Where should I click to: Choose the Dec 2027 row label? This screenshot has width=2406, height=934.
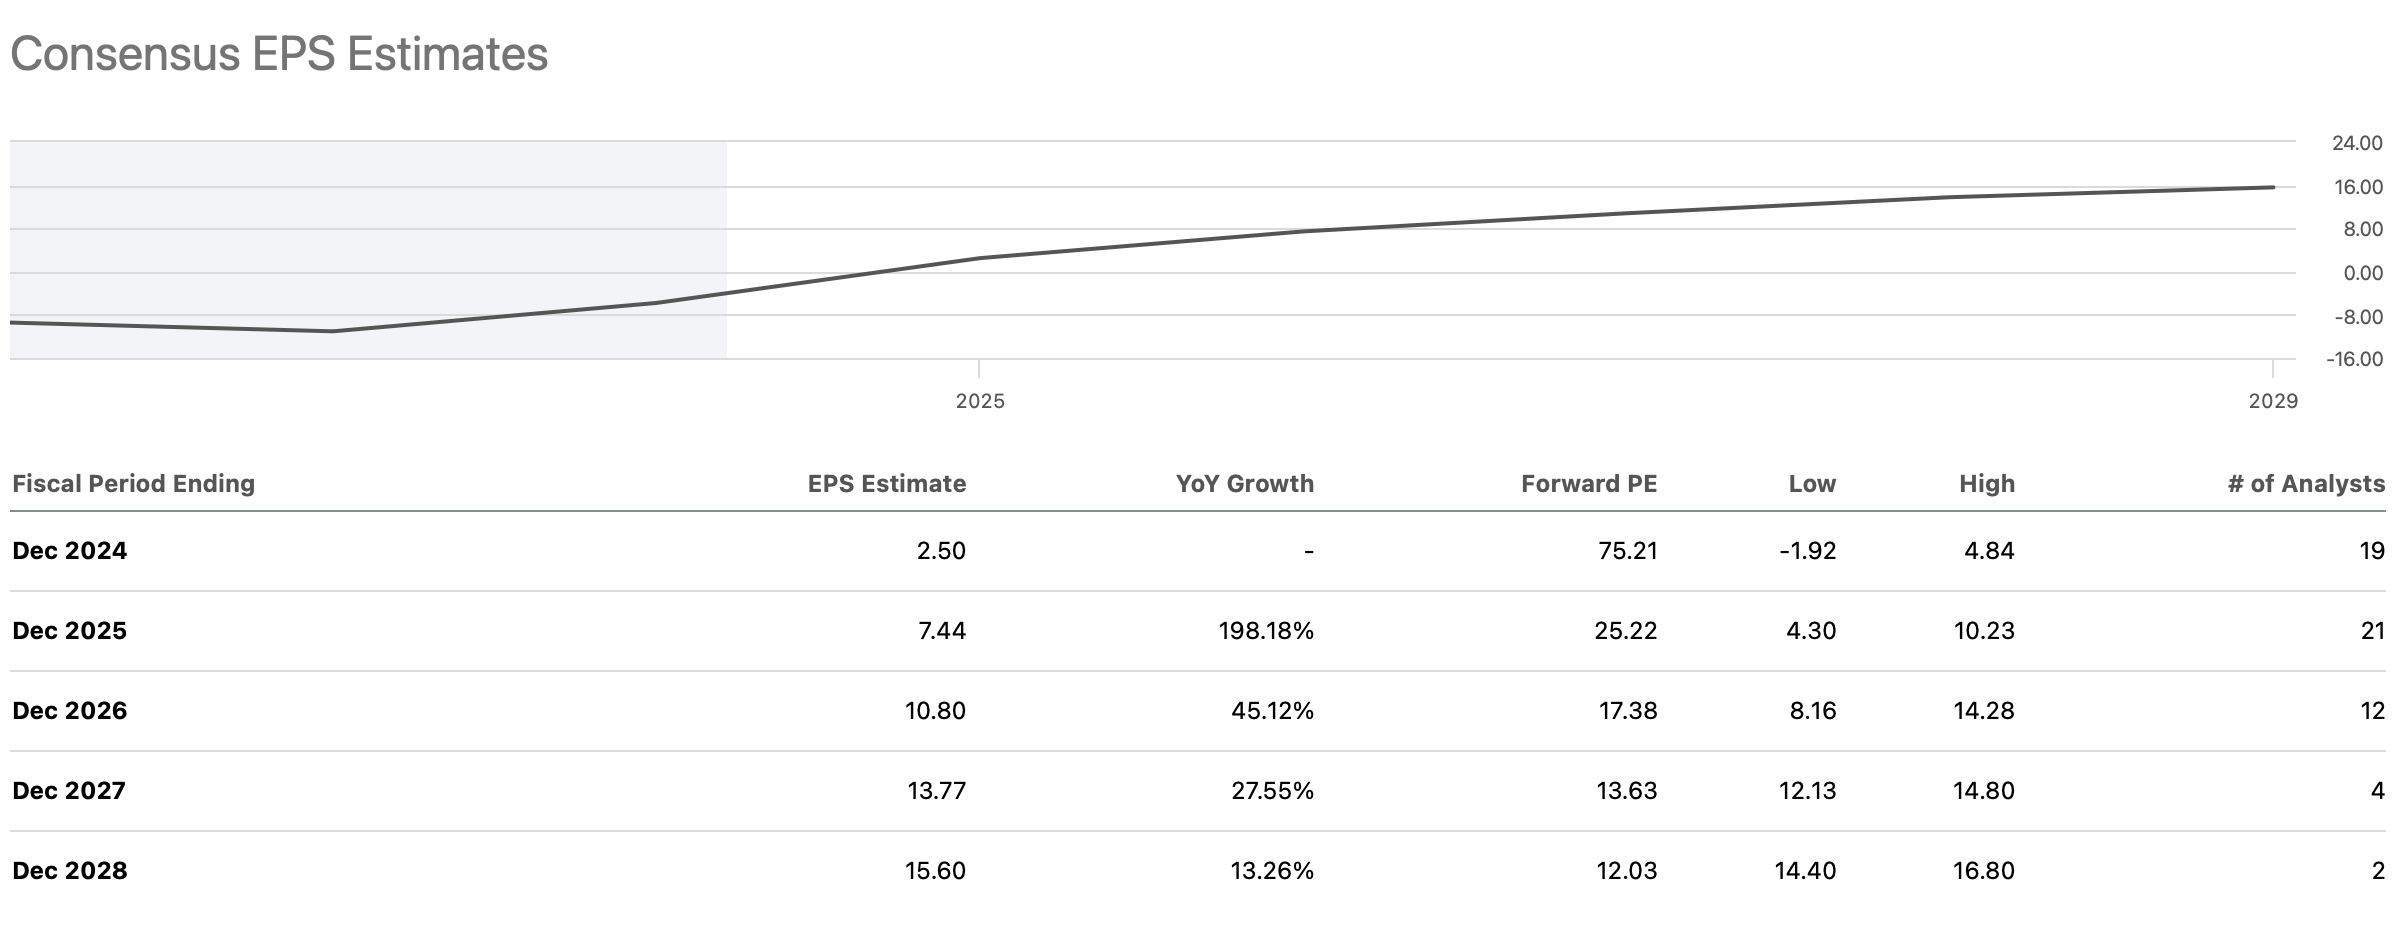pyautogui.click(x=70, y=791)
